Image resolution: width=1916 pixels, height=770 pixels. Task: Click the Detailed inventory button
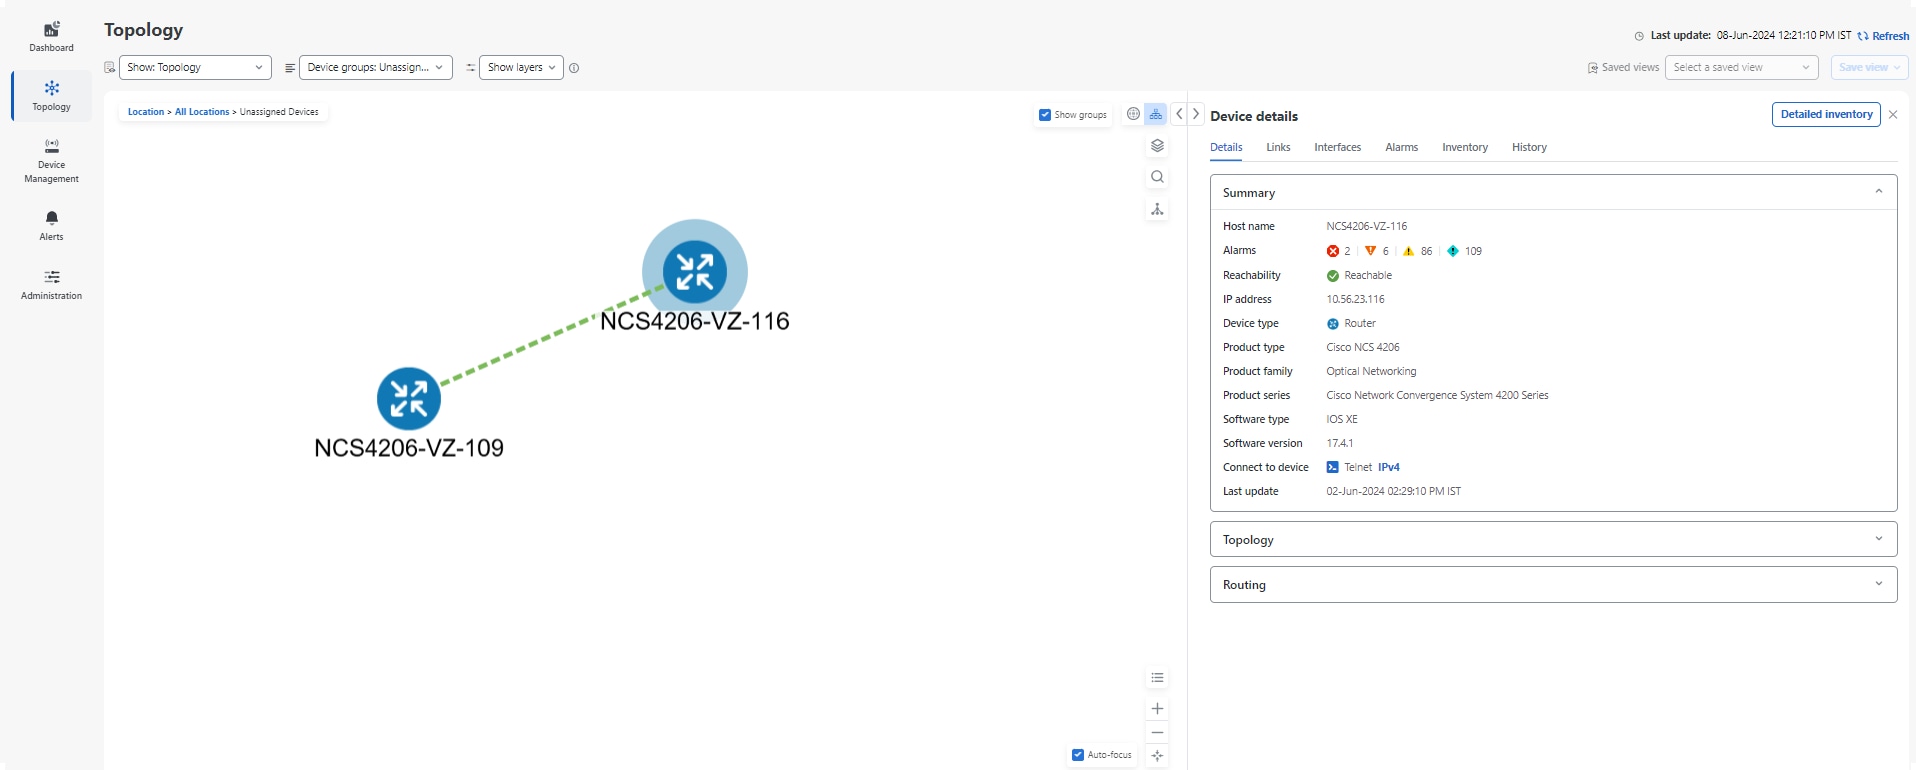(x=1826, y=114)
